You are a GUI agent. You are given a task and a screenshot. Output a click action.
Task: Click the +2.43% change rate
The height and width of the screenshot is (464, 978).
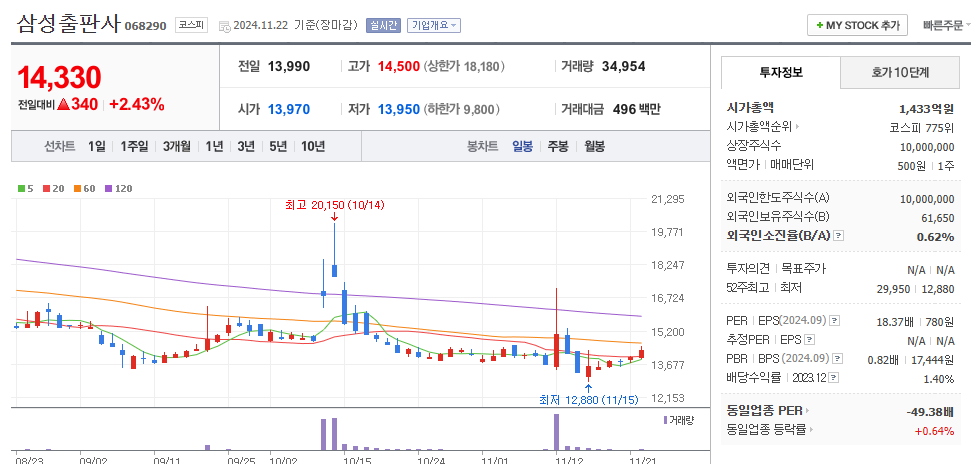(137, 105)
